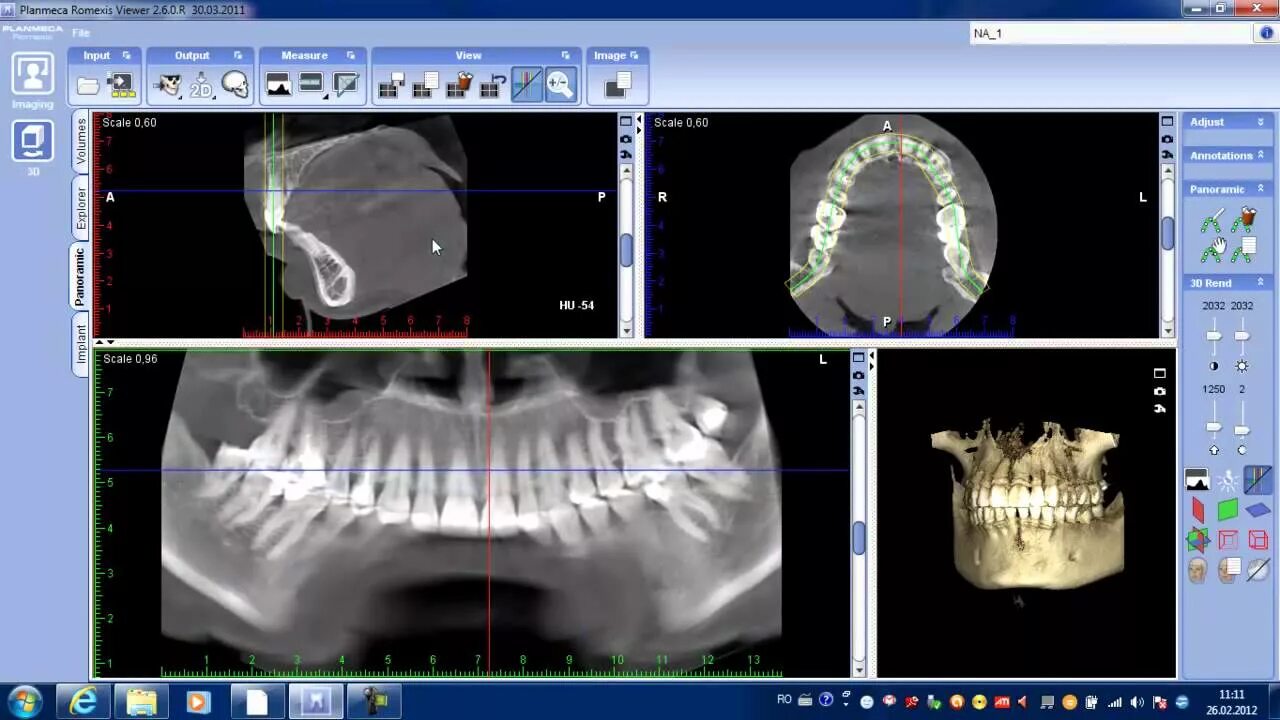This screenshot has height=720, width=1280.
Task: Expand the Measure toolbar group
Action: (x=350, y=56)
